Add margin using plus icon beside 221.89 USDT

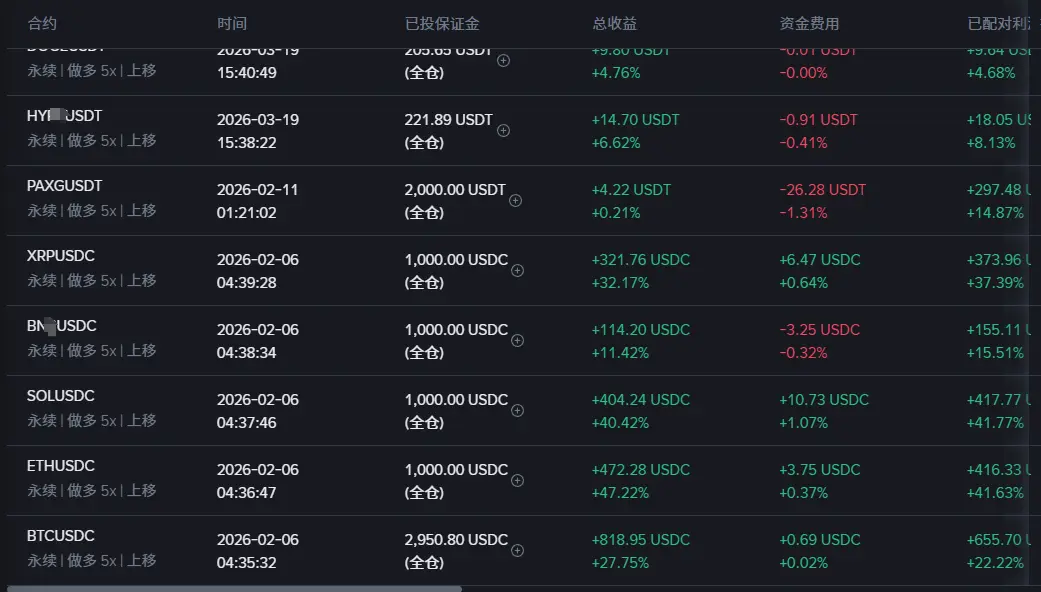point(503,130)
